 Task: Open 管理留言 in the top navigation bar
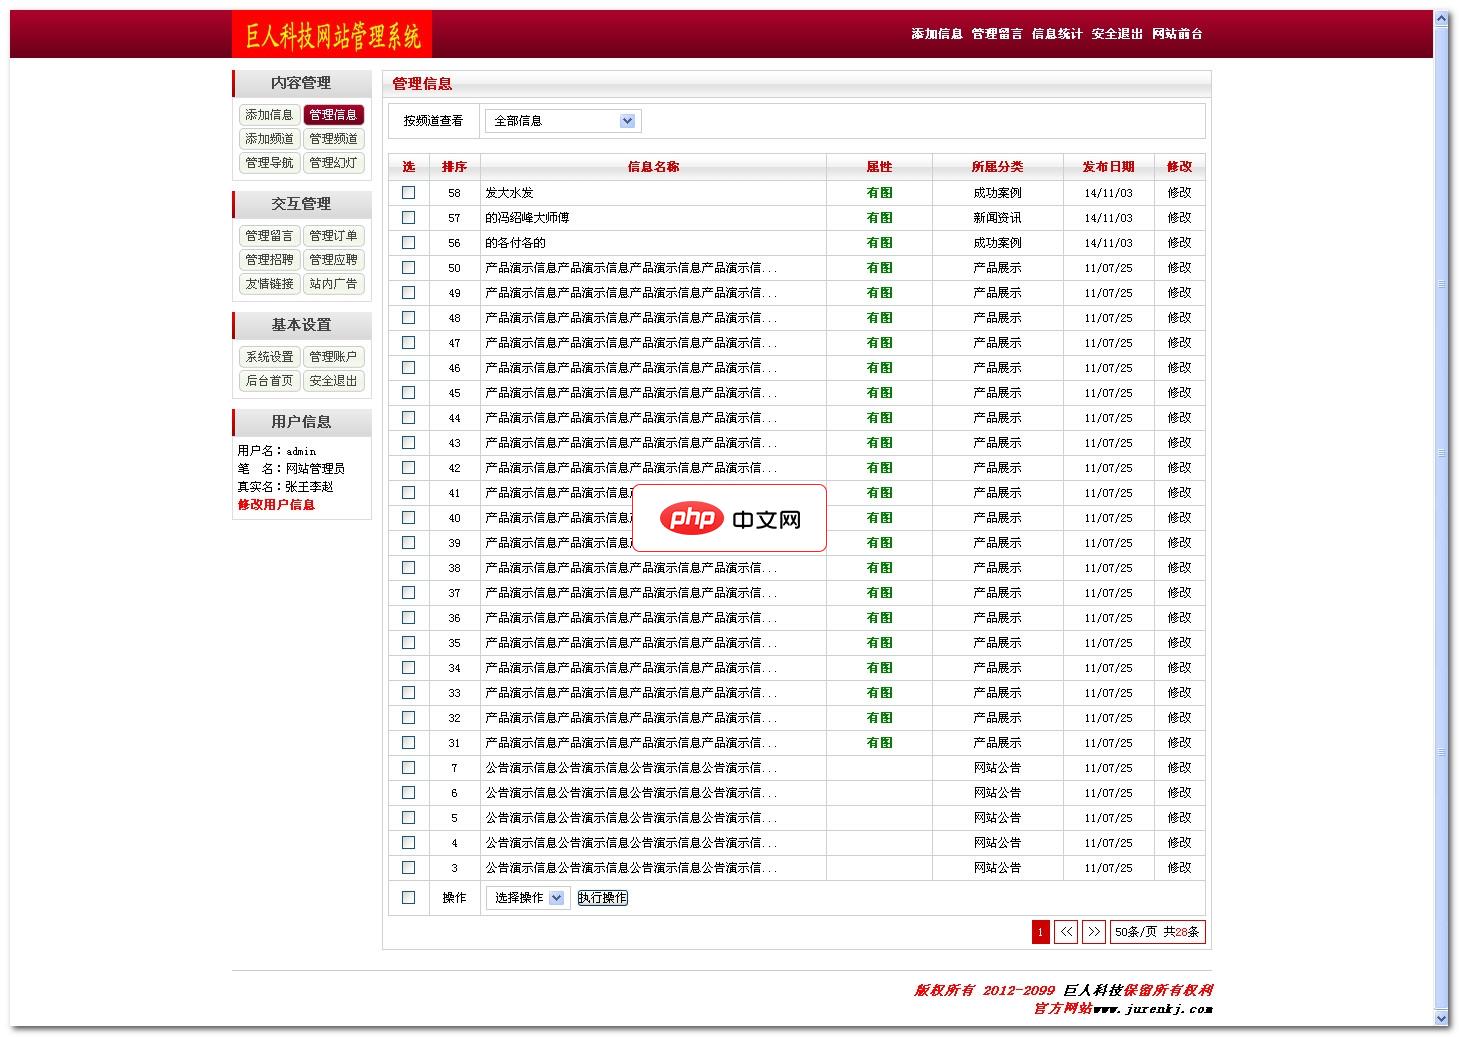pos(997,34)
